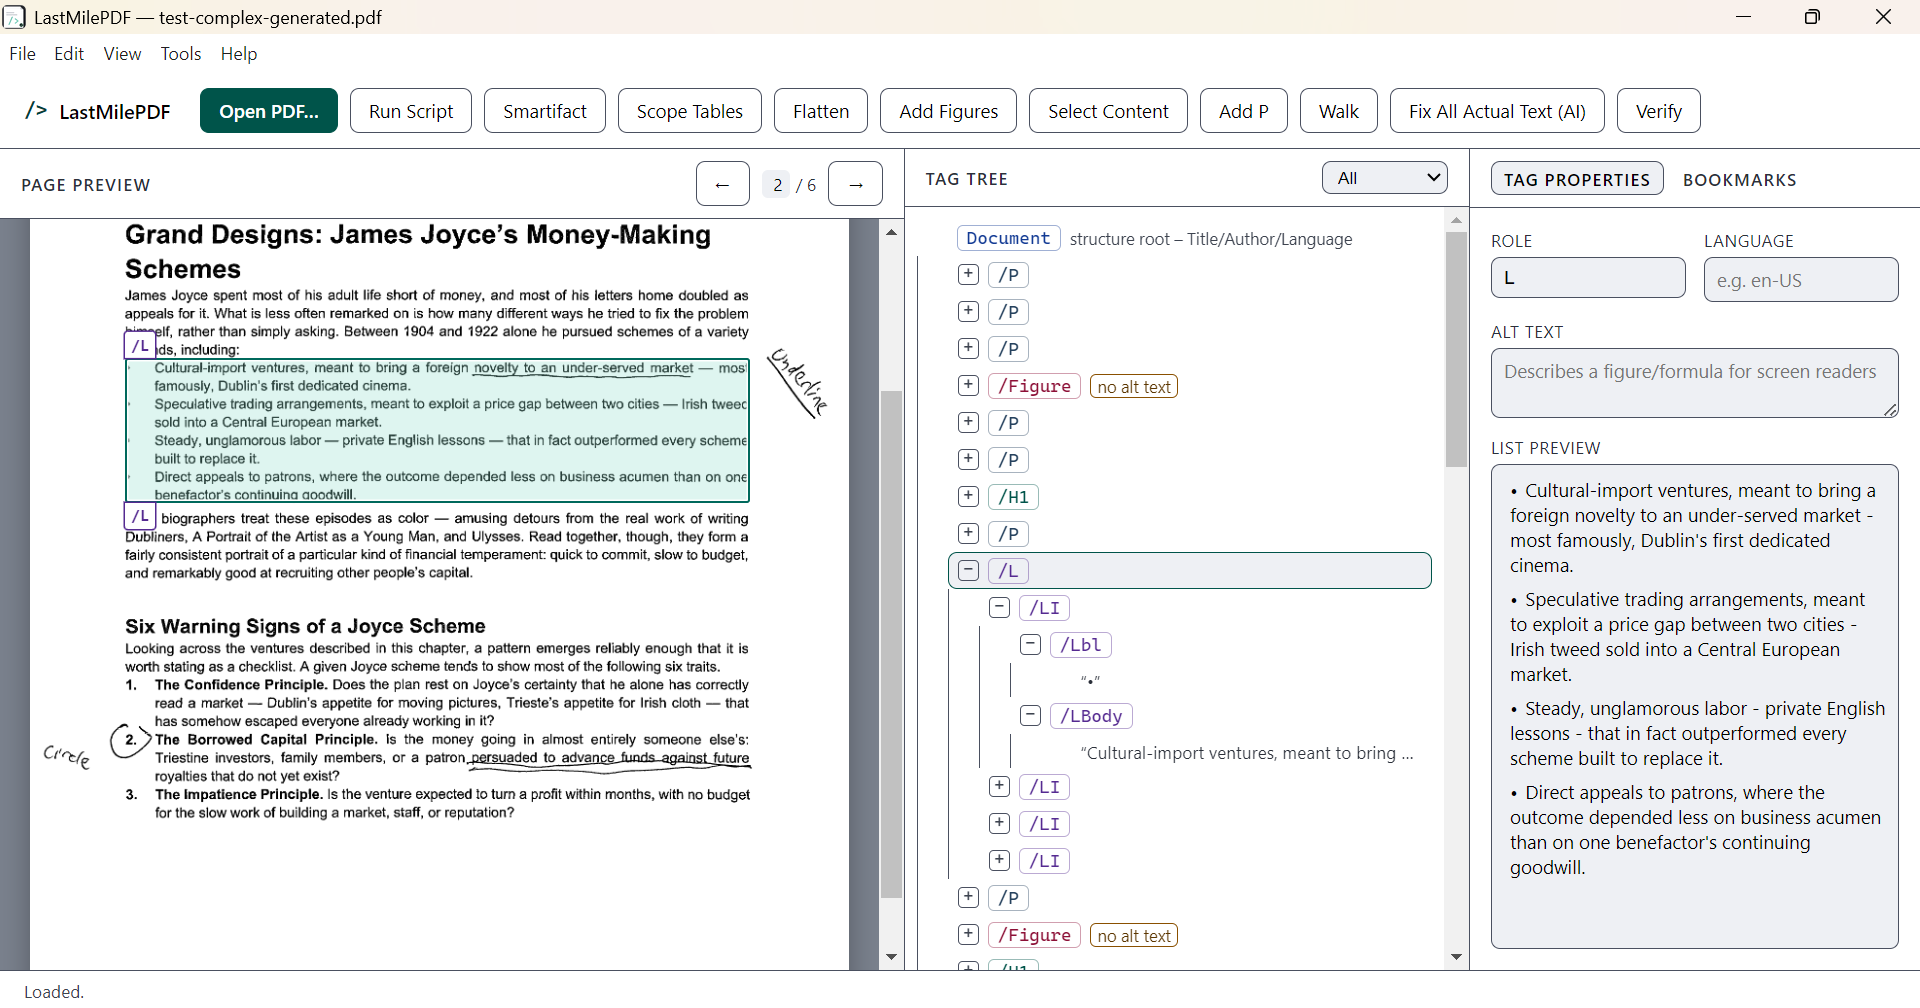Click the page number field showing 2
This screenshot has height=1008, width=1920.
point(776,184)
